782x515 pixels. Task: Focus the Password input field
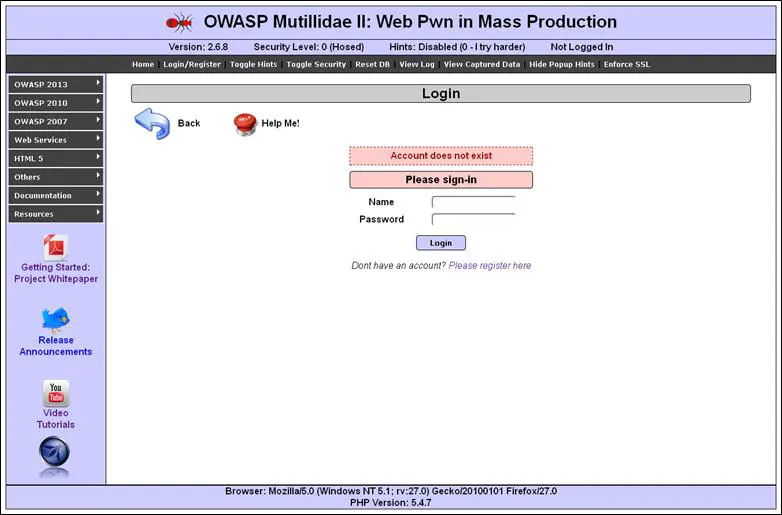click(473, 220)
